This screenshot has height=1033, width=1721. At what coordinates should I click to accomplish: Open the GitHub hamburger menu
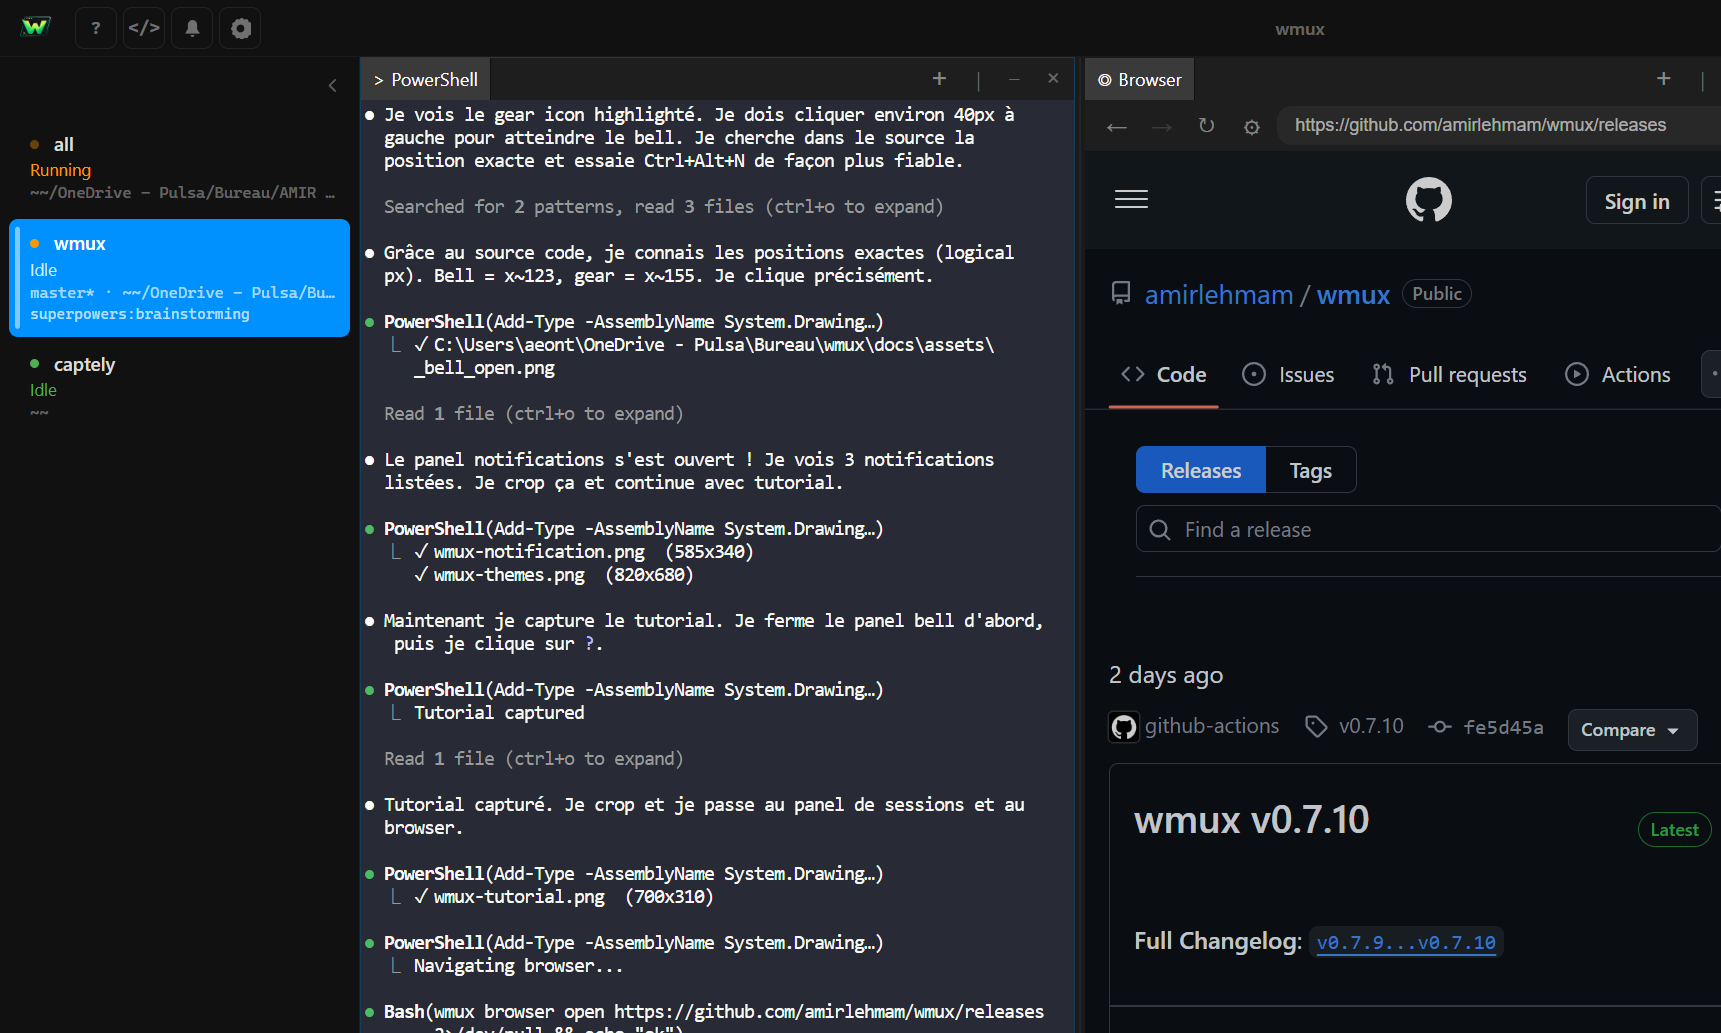(x=1131, y=200)
